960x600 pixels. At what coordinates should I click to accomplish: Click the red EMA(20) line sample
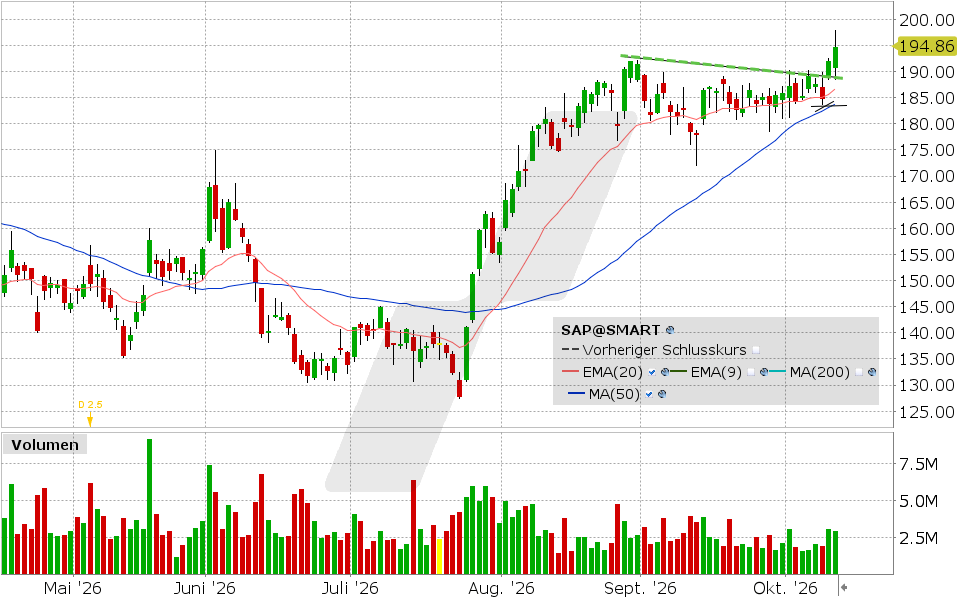point(570,372)
